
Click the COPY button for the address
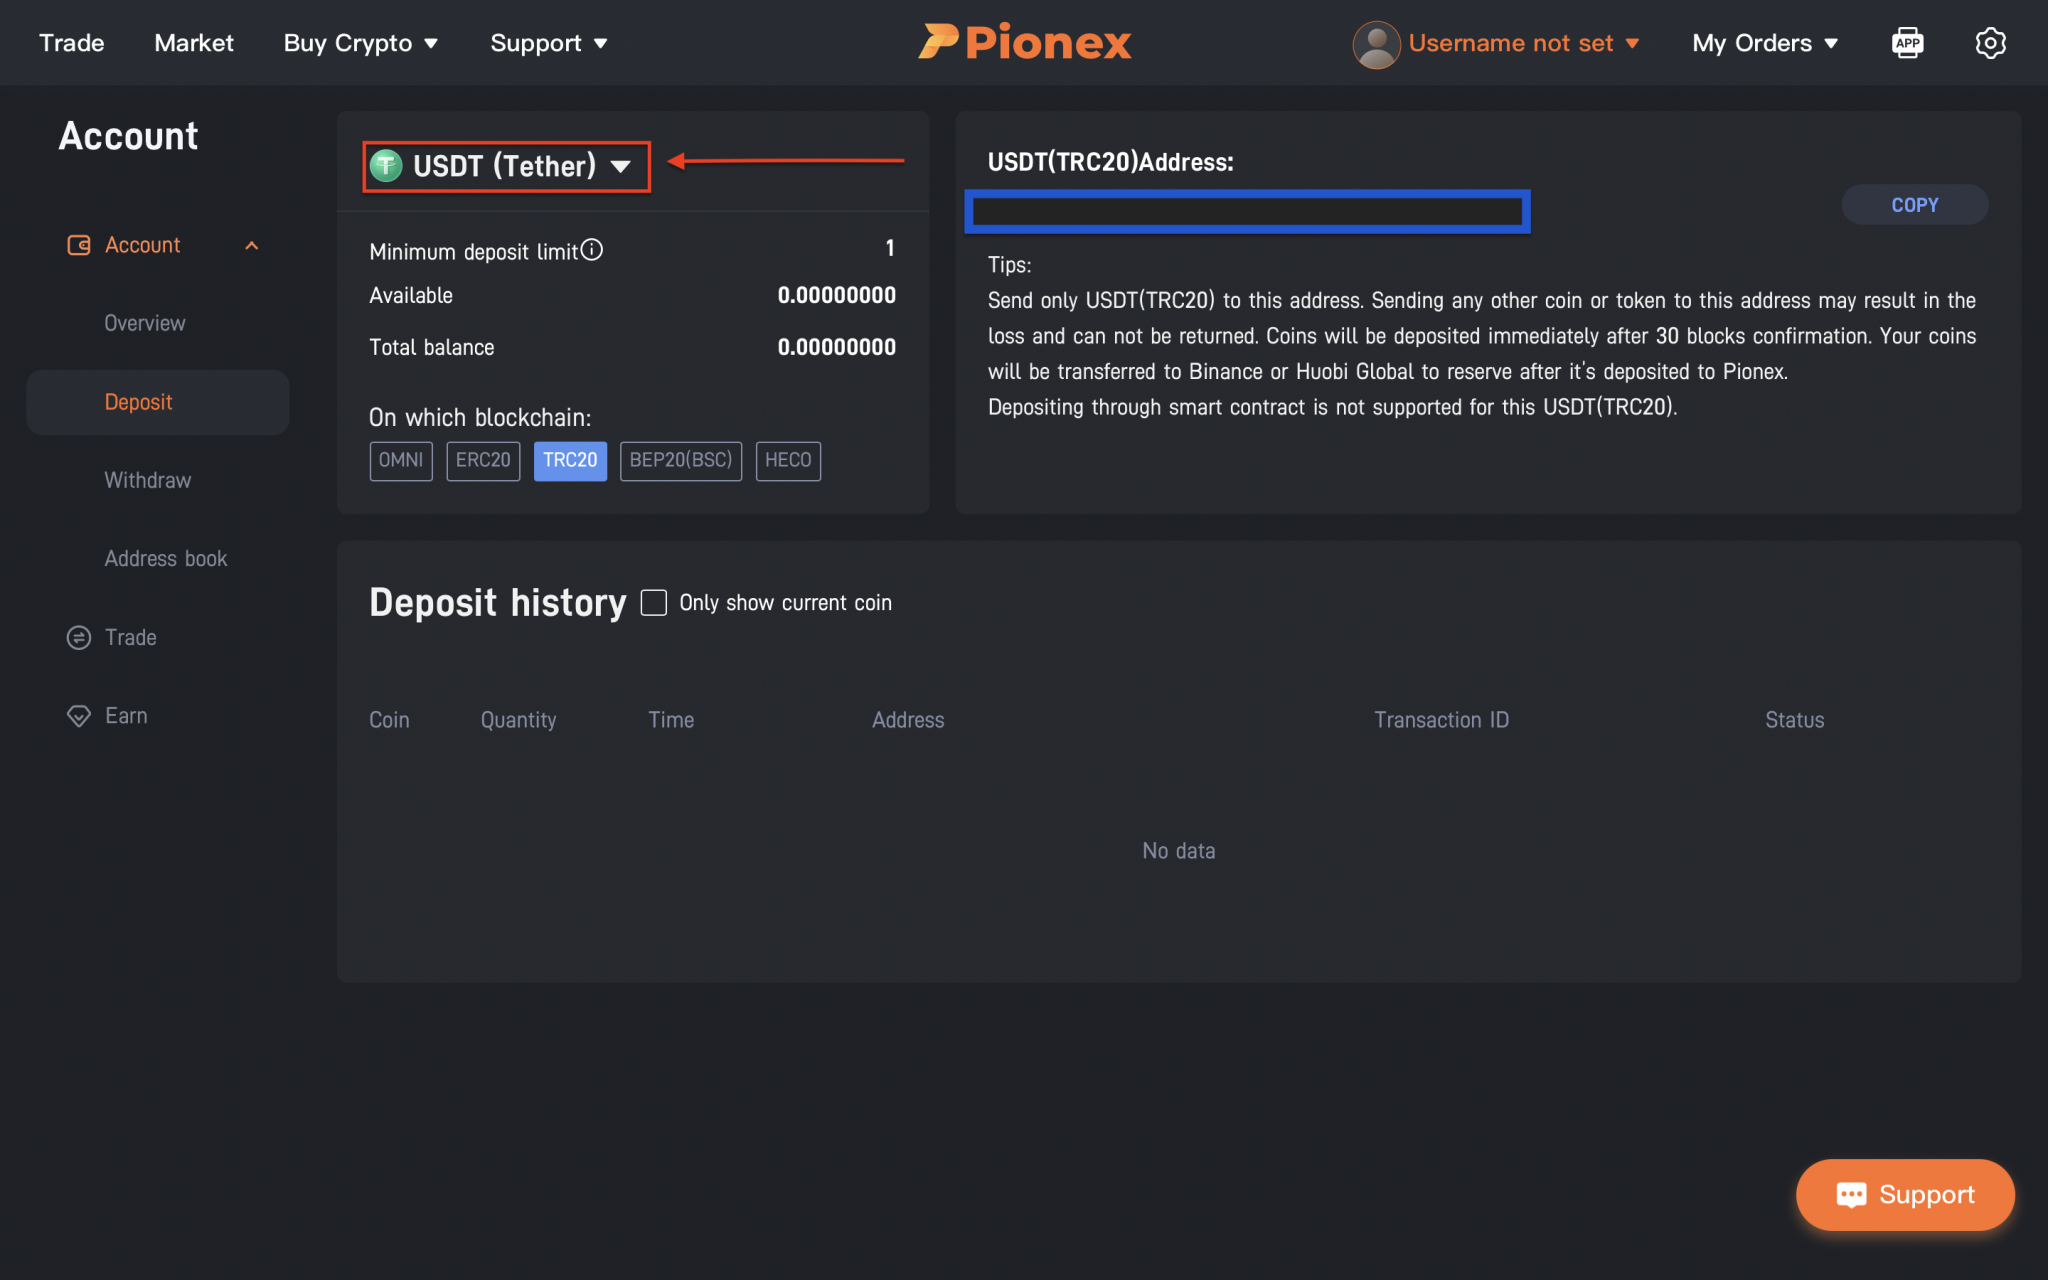pos(1913,204)
